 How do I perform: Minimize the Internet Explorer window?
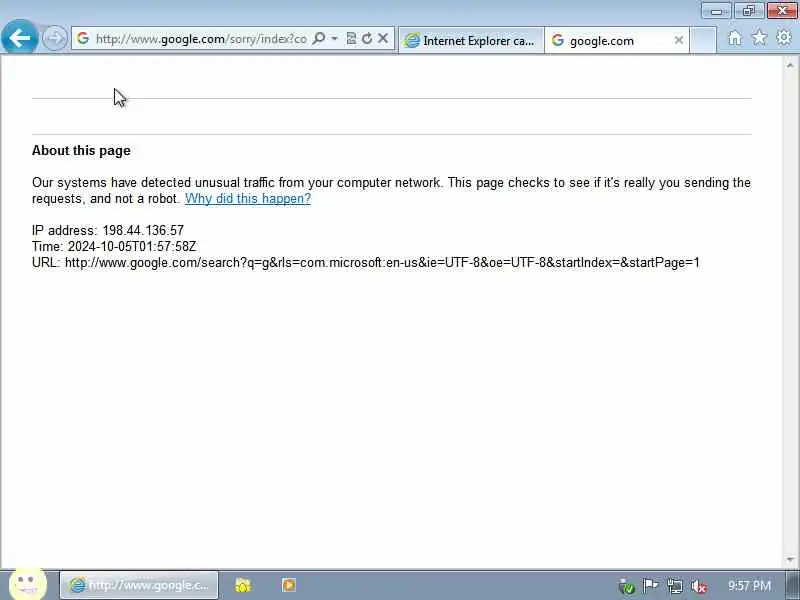tap(716, 11)
